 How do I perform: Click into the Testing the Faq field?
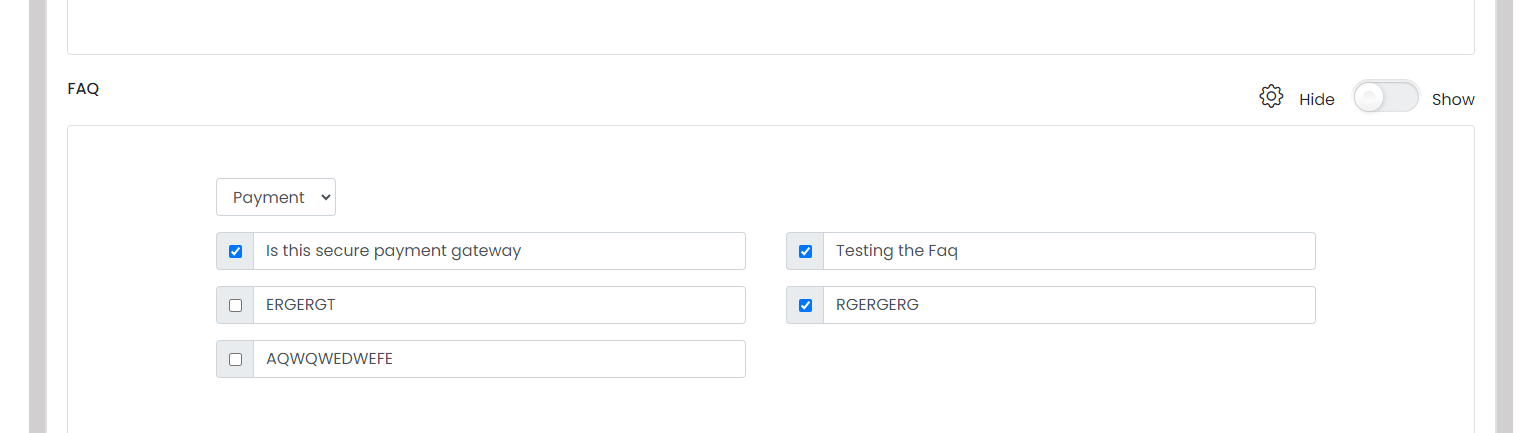(1069, 251)
